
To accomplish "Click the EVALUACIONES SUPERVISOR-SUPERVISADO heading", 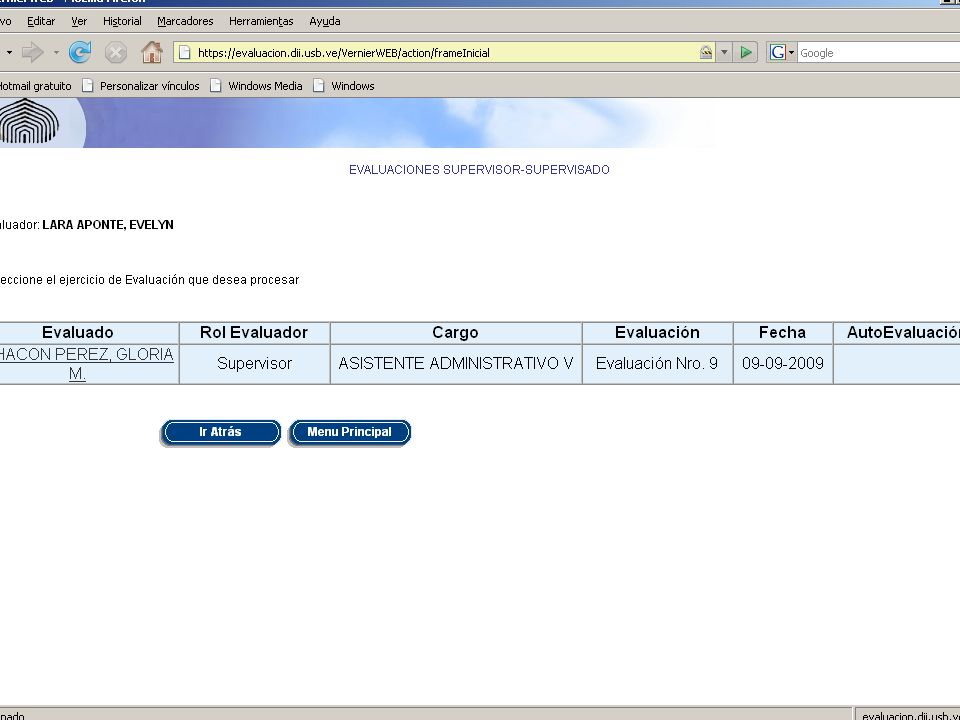I will click(479, 170).
